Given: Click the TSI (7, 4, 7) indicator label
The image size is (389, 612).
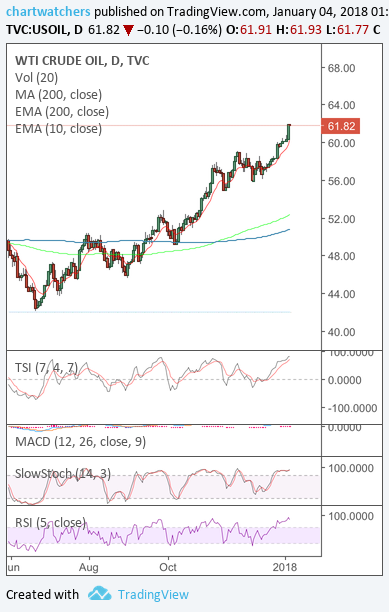Looking at the screenshot, I should click(x=46, y=367).
